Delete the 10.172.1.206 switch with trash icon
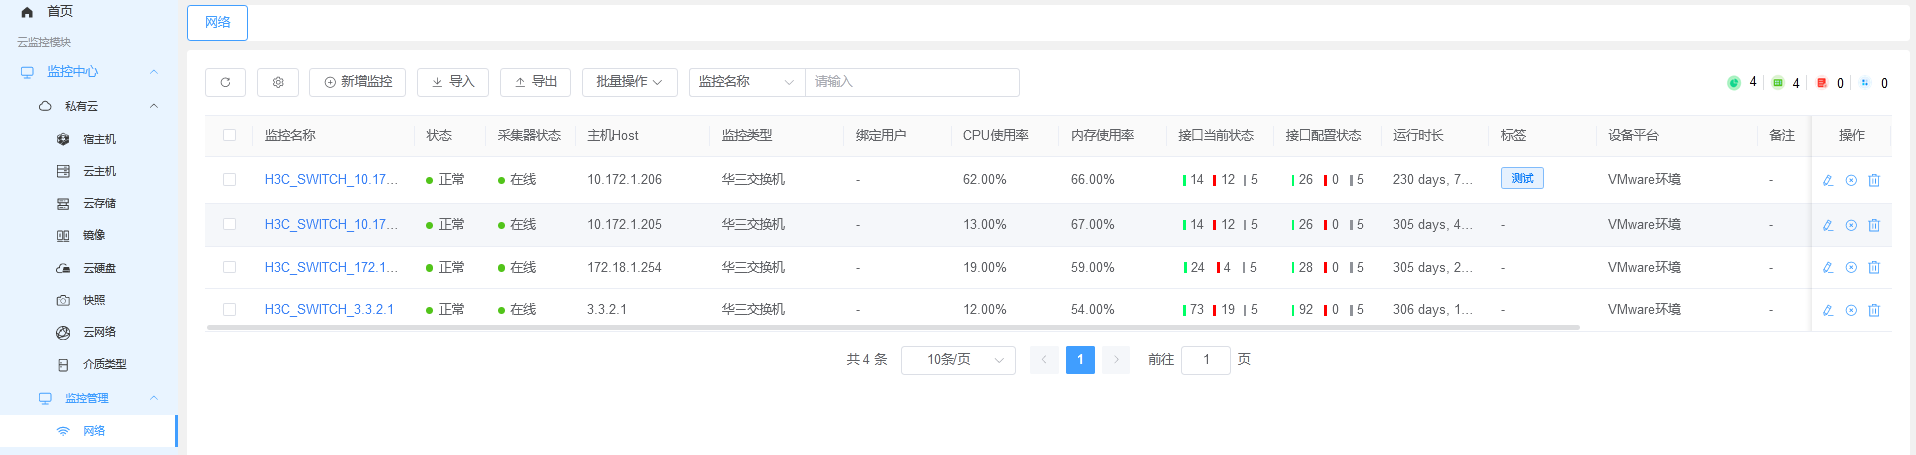1916x455 pixels. (1874, 180)
